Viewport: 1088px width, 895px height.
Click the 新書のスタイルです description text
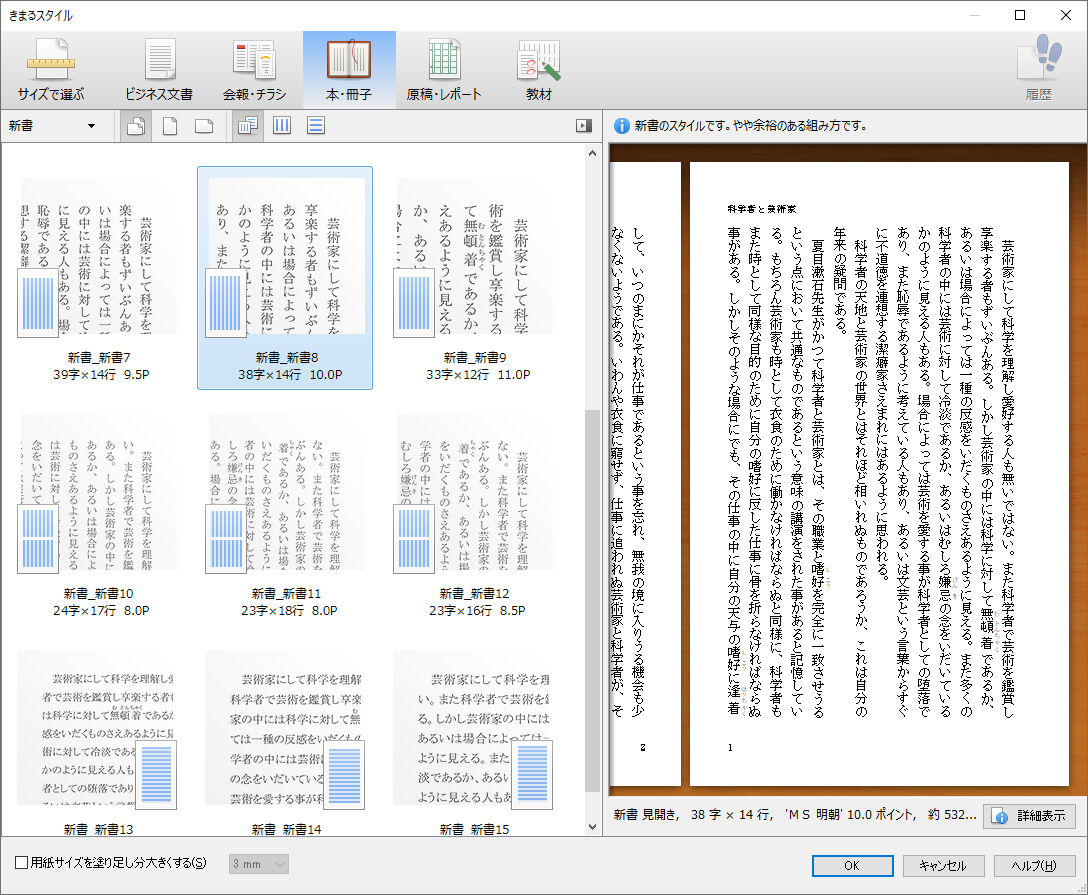click(750, 126)
